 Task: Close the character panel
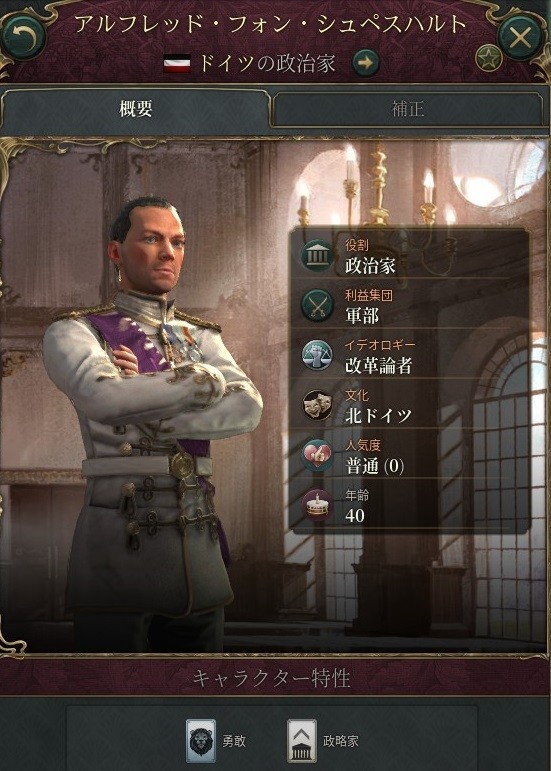coord(520,37)
